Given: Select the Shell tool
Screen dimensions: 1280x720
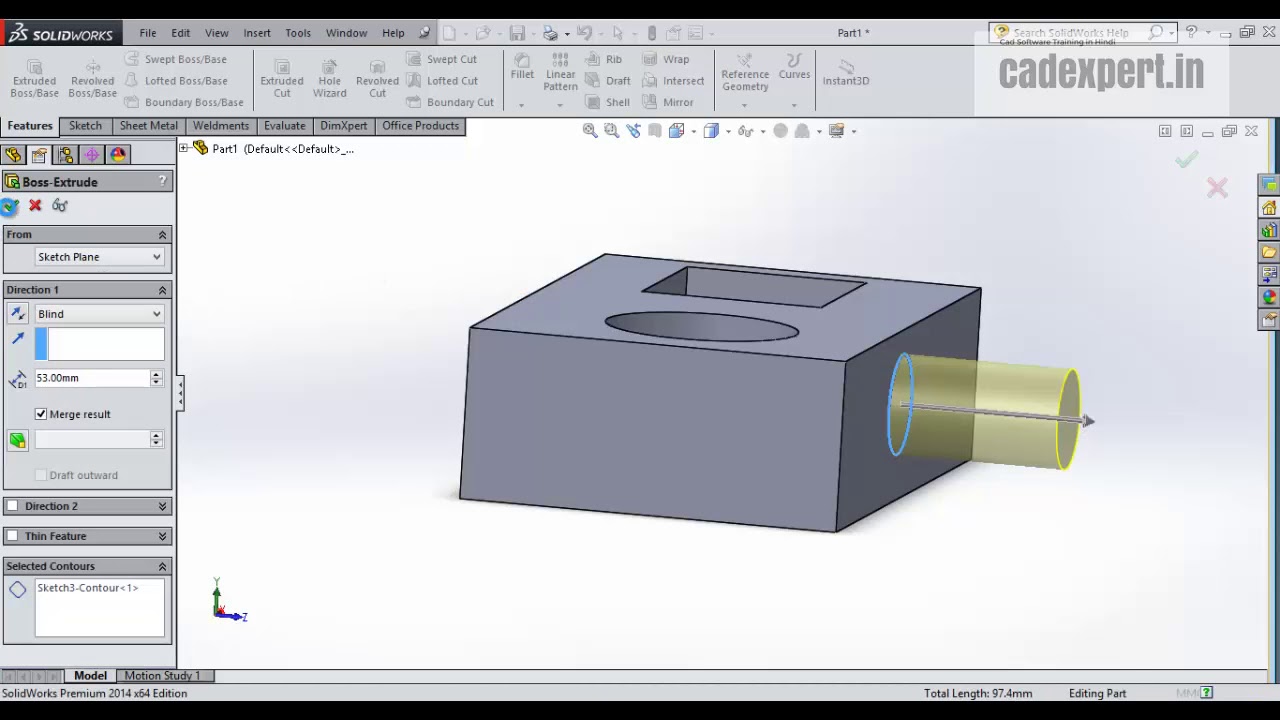Looking at the screenshot, I should click(608, 102).
